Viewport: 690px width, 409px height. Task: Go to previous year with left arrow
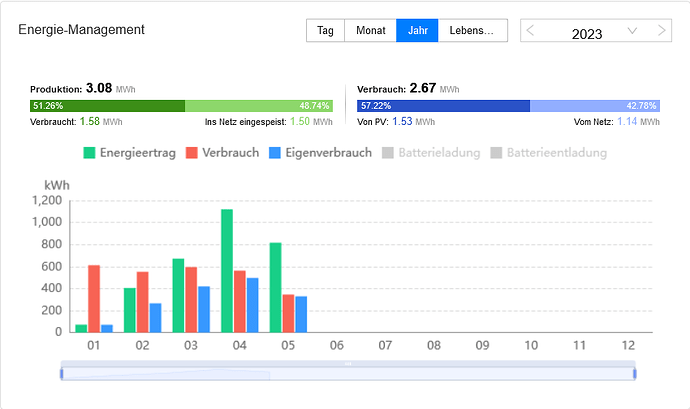click(x=530, y=30)
